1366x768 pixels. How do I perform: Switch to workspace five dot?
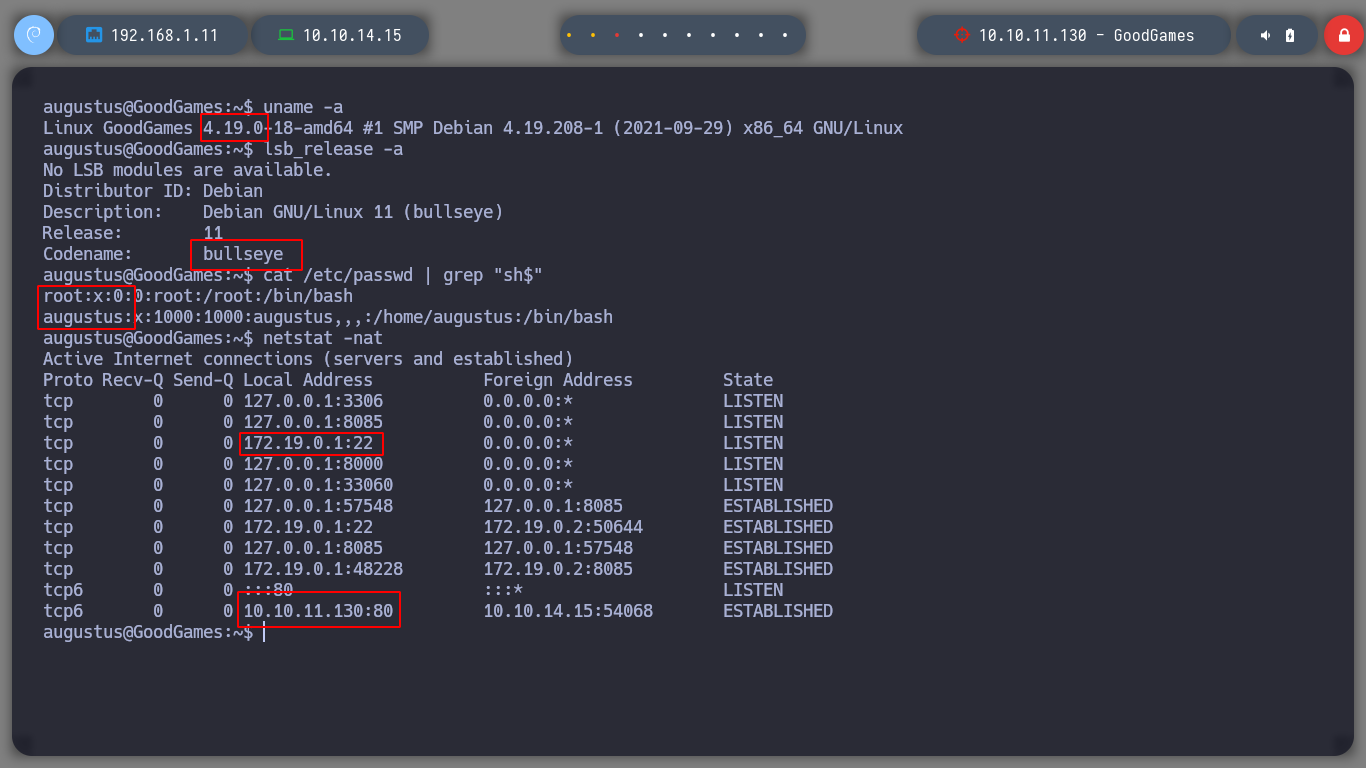[x=665, y=35]
